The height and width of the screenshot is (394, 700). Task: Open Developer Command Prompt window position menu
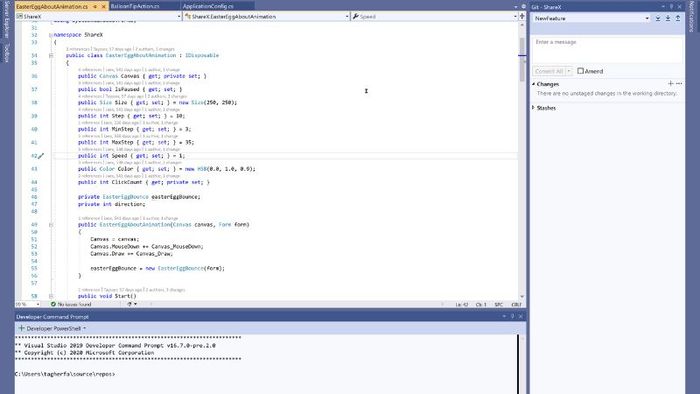(x=504, y=316)
